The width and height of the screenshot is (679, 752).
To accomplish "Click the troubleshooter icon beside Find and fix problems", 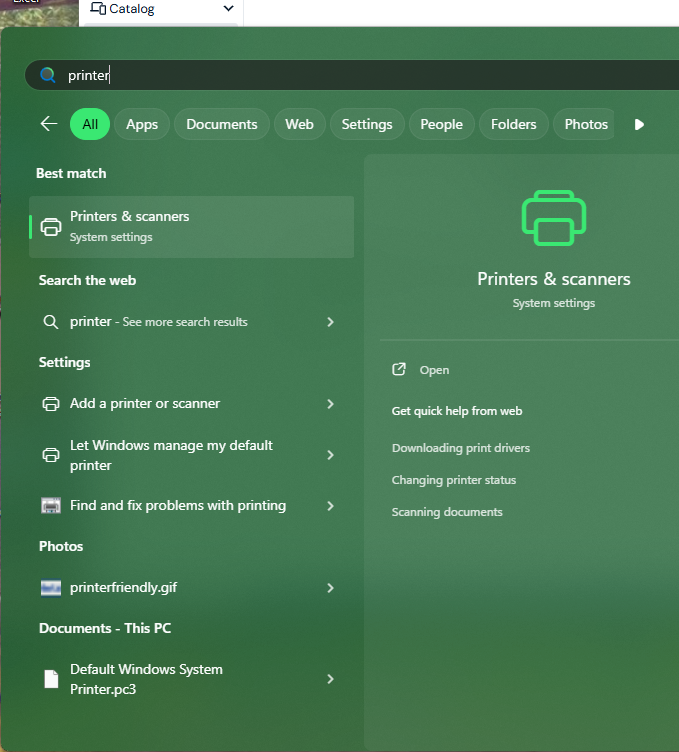I will click(x=51, y=505).
